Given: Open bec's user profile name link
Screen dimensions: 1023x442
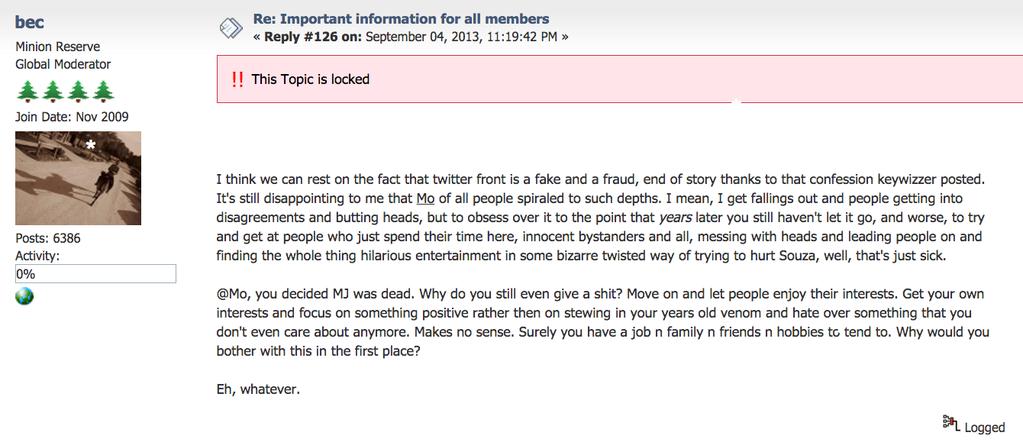Looking at the screenshot, I should pyautogui.click(x=30, y=21).
